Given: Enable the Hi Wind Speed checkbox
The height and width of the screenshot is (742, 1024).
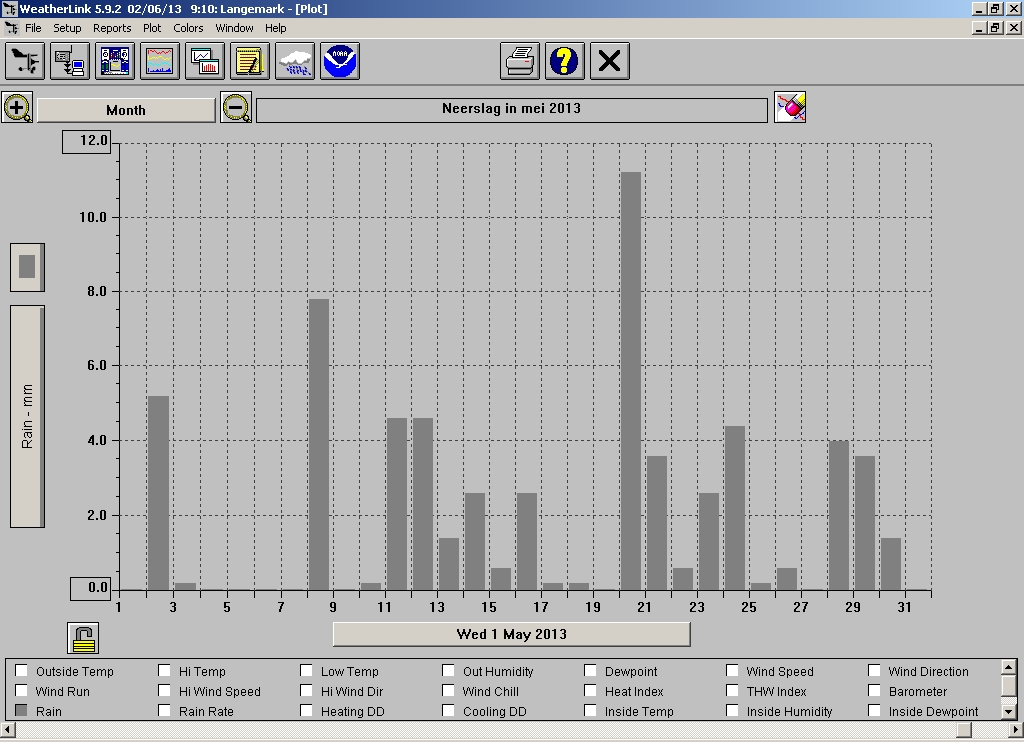Looking at the screenshot, I should click(165, 691).
